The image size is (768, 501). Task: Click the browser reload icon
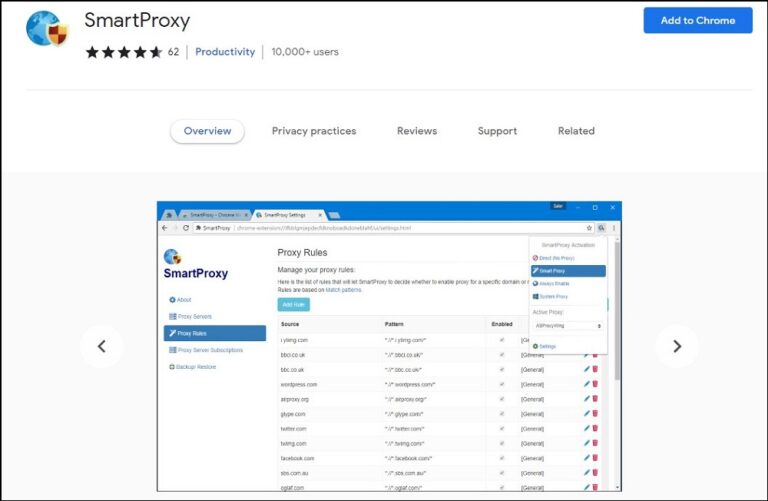(186, 228)
